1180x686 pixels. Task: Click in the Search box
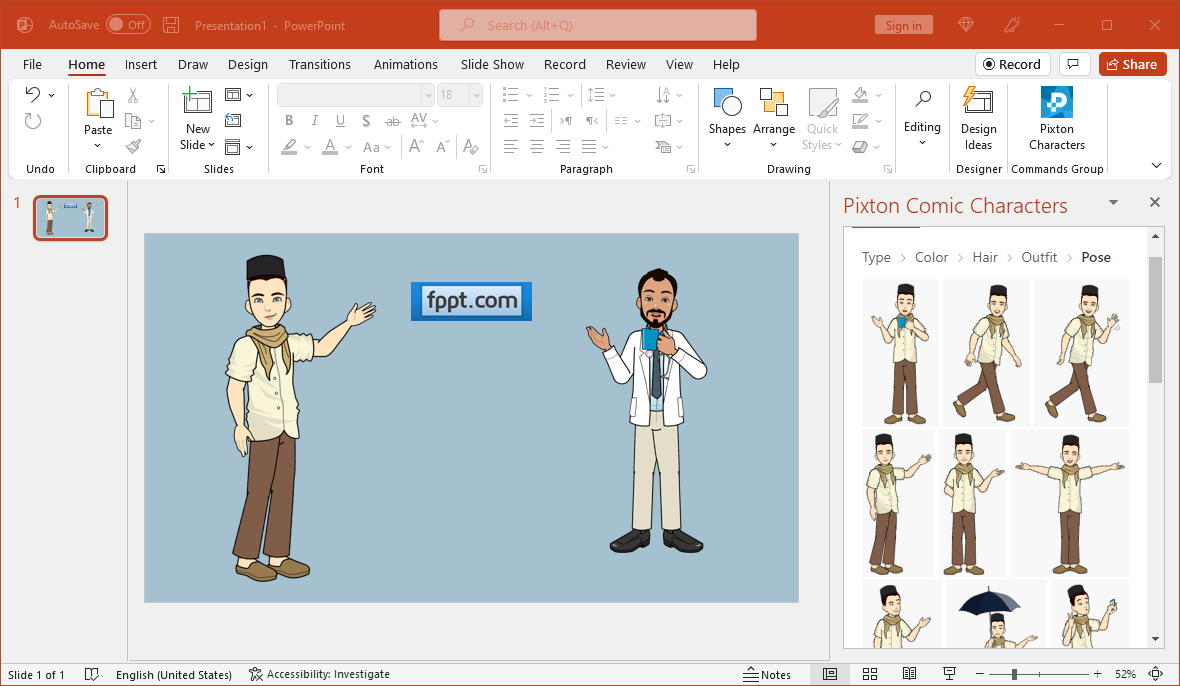[598, 25]
